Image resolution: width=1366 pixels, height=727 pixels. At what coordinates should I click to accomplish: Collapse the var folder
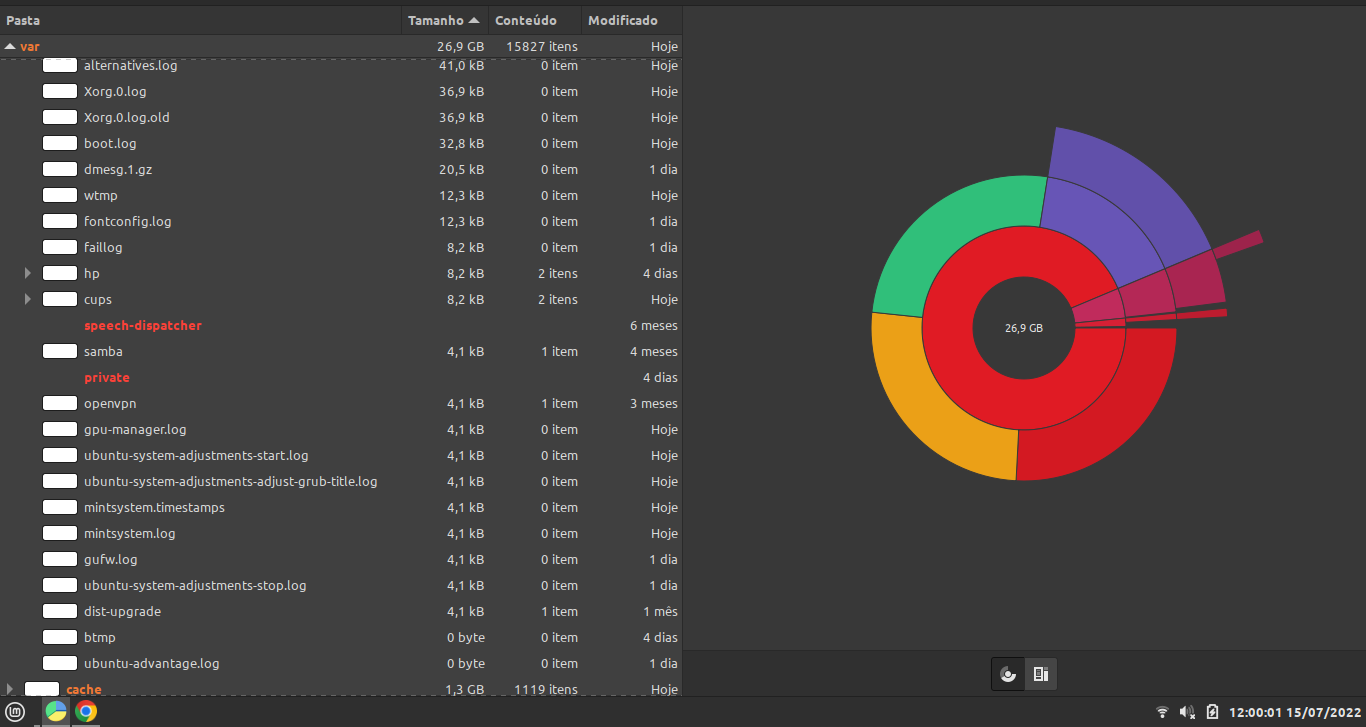9,46
